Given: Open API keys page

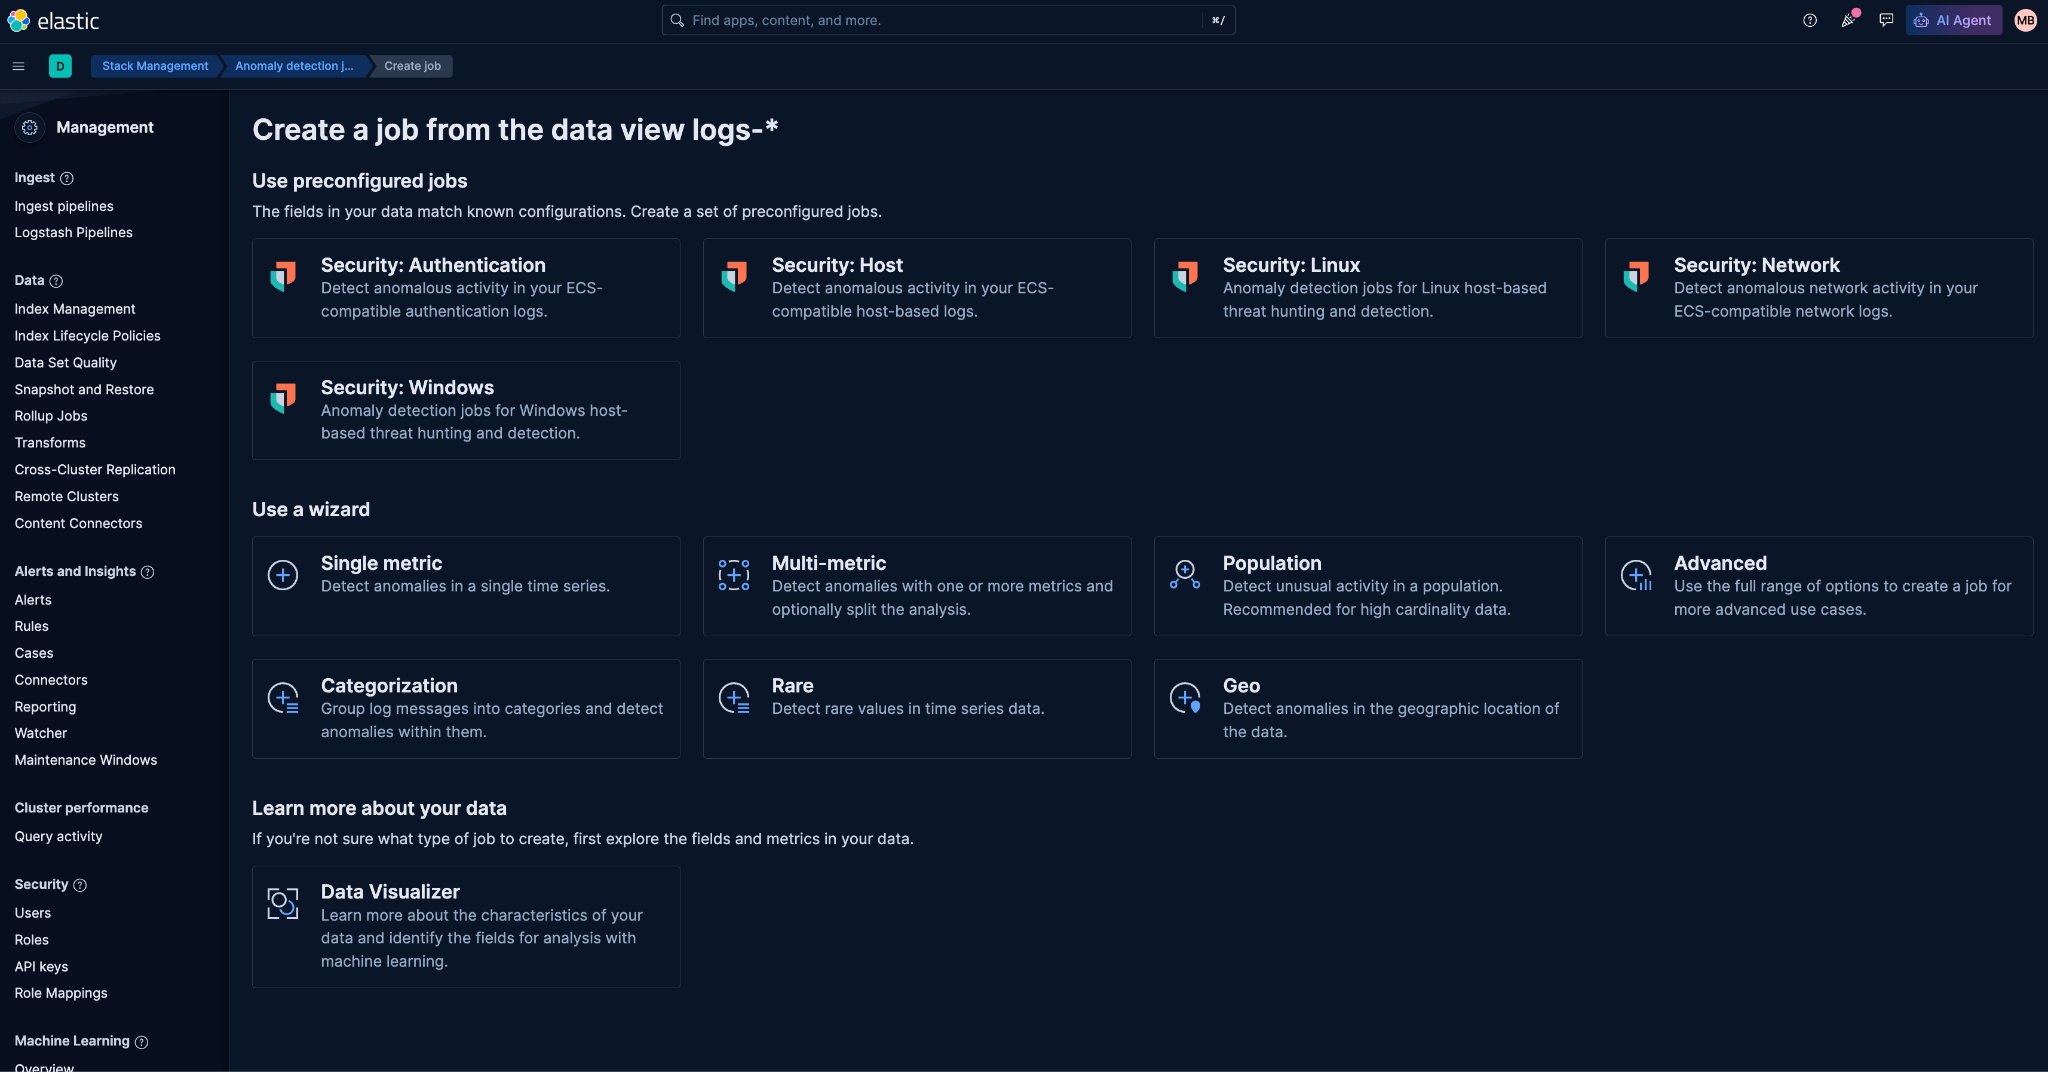Looking at the screenshot, I should tap(41, 967).
